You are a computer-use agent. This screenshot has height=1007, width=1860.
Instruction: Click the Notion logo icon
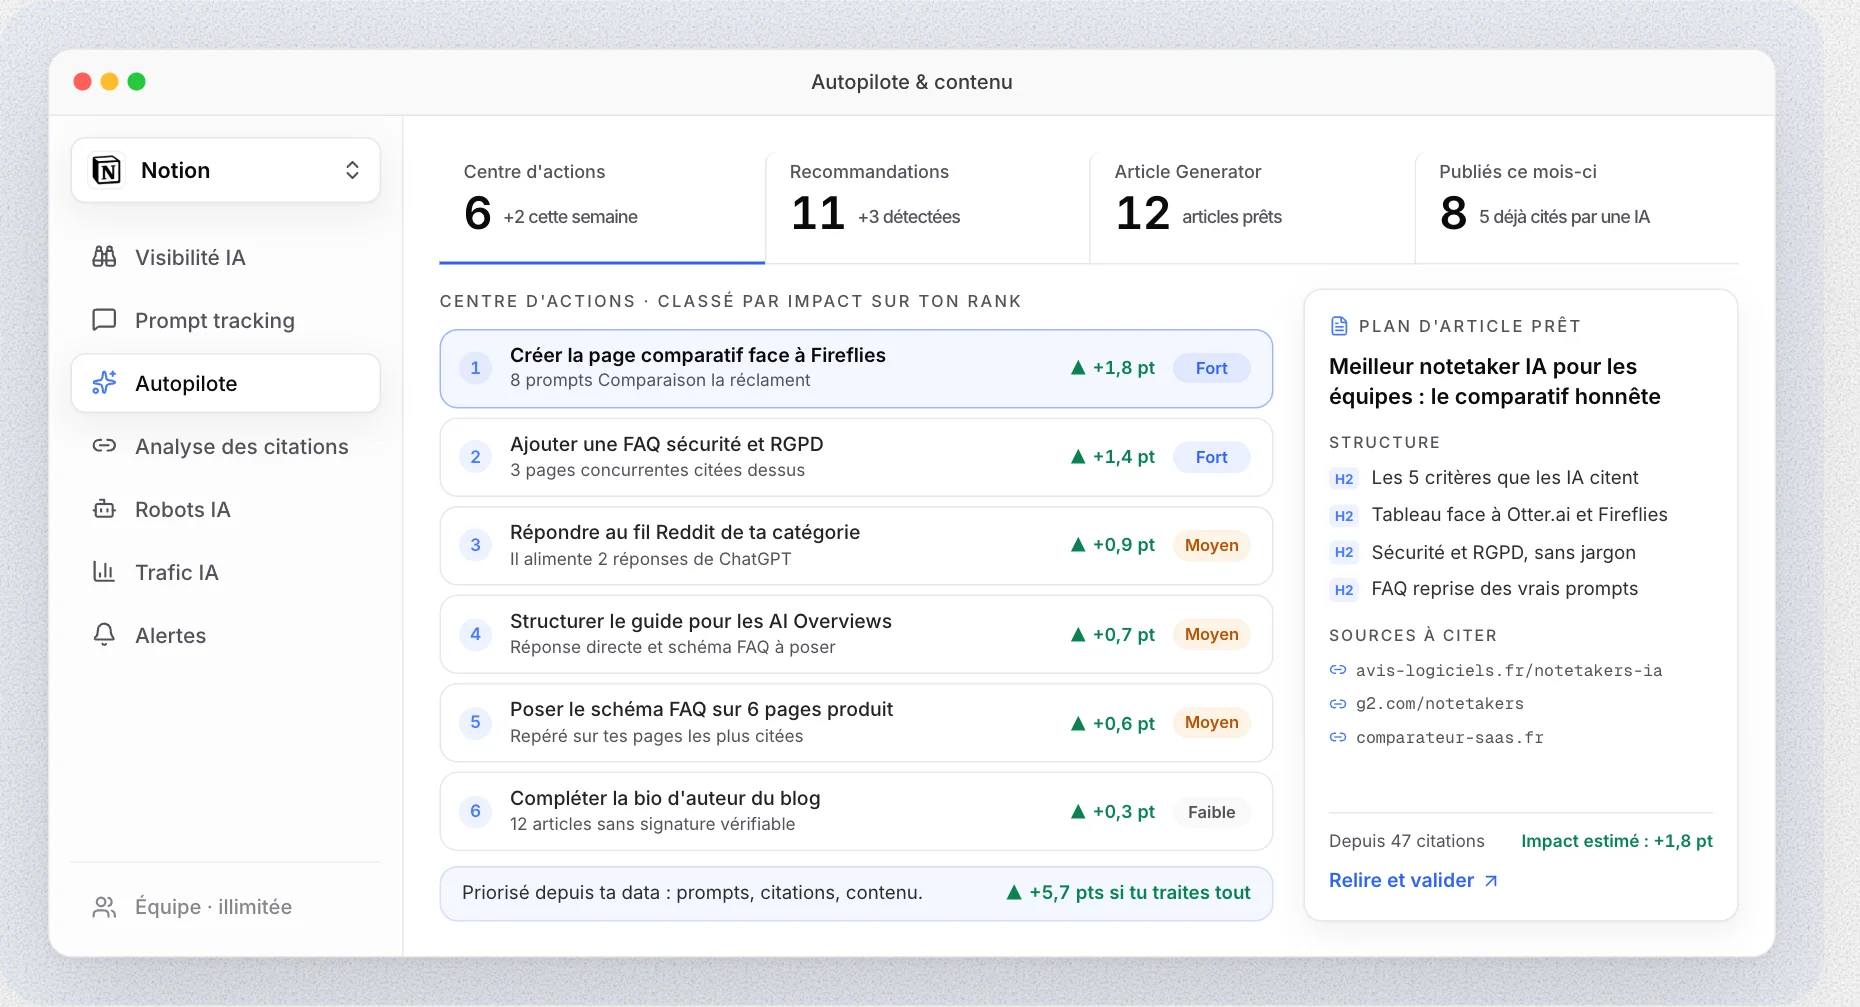tap(107, 170)
